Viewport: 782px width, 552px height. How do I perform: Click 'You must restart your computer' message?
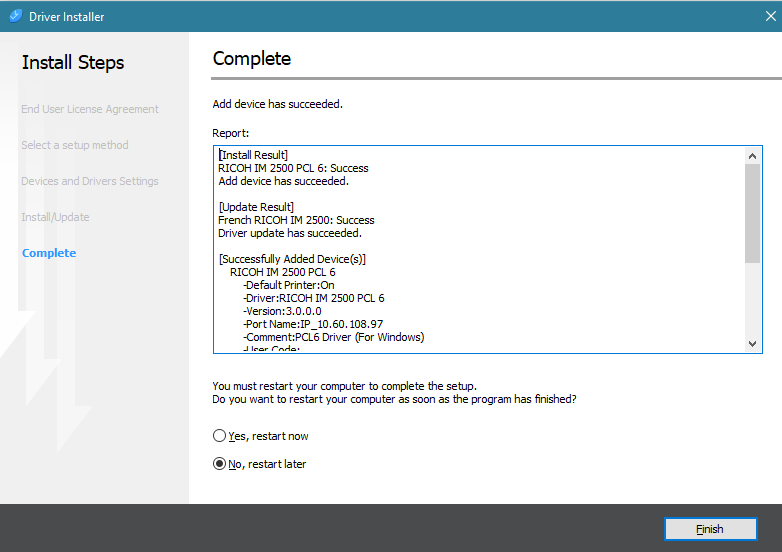click(x=345, y=386)
